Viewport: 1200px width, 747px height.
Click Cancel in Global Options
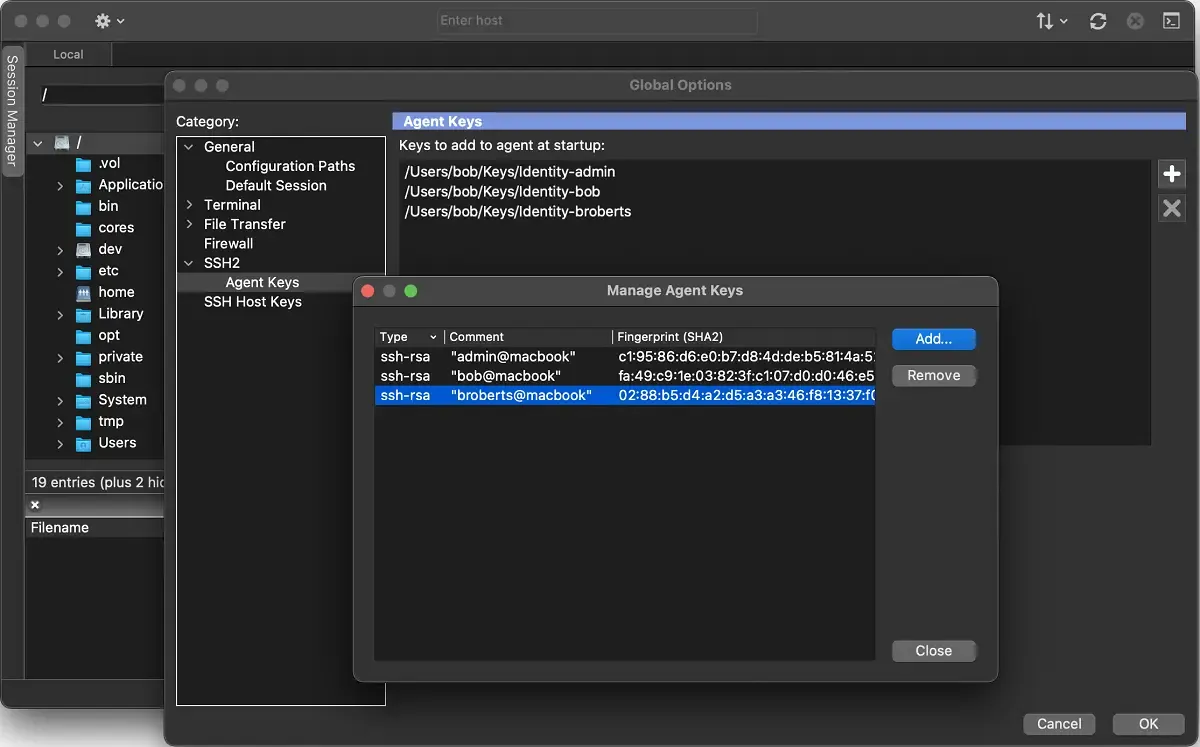[1059, 724]
